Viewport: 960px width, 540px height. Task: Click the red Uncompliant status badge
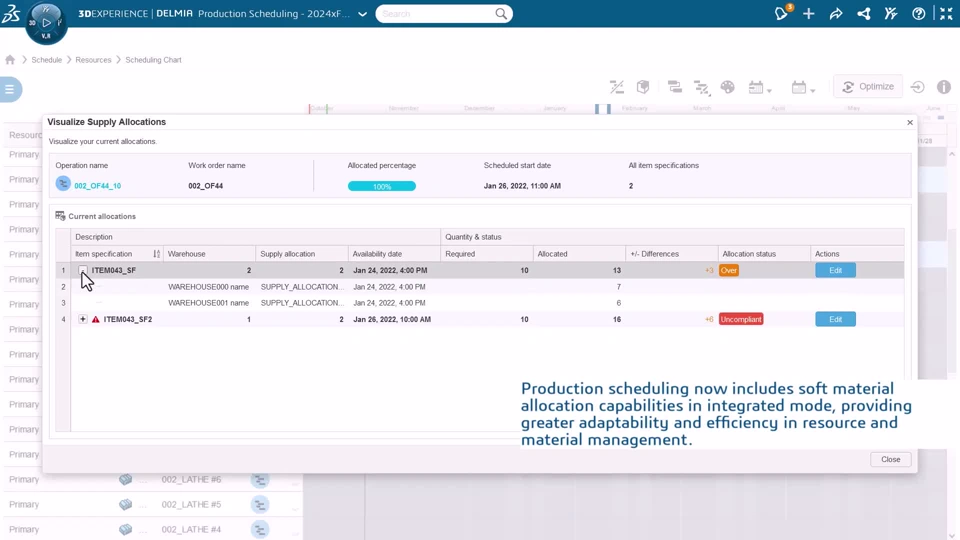741,319
